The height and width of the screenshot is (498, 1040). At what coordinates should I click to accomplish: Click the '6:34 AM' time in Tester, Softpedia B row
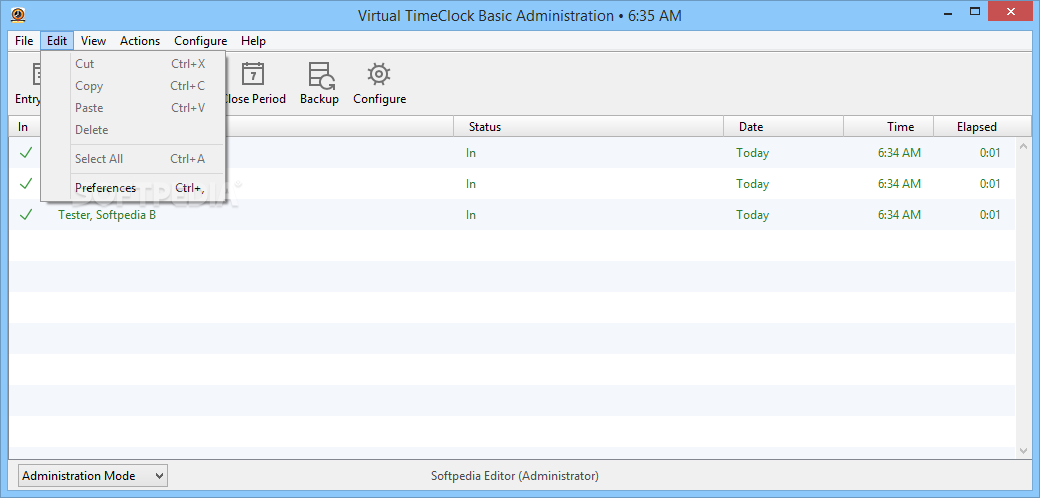(x=899, y=215)
